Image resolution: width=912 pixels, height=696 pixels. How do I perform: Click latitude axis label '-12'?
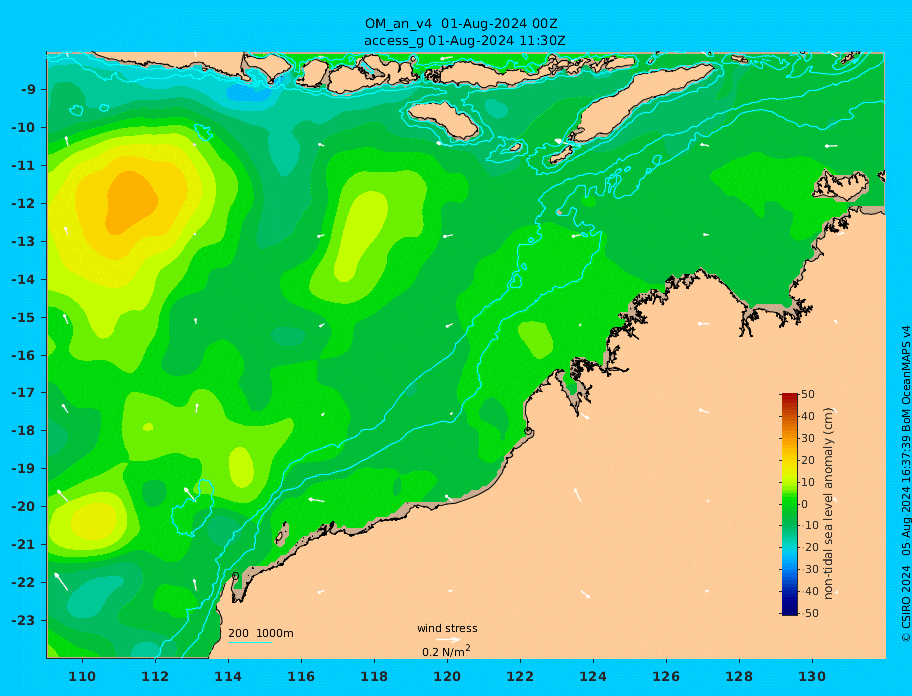click(x=23, y=204)
